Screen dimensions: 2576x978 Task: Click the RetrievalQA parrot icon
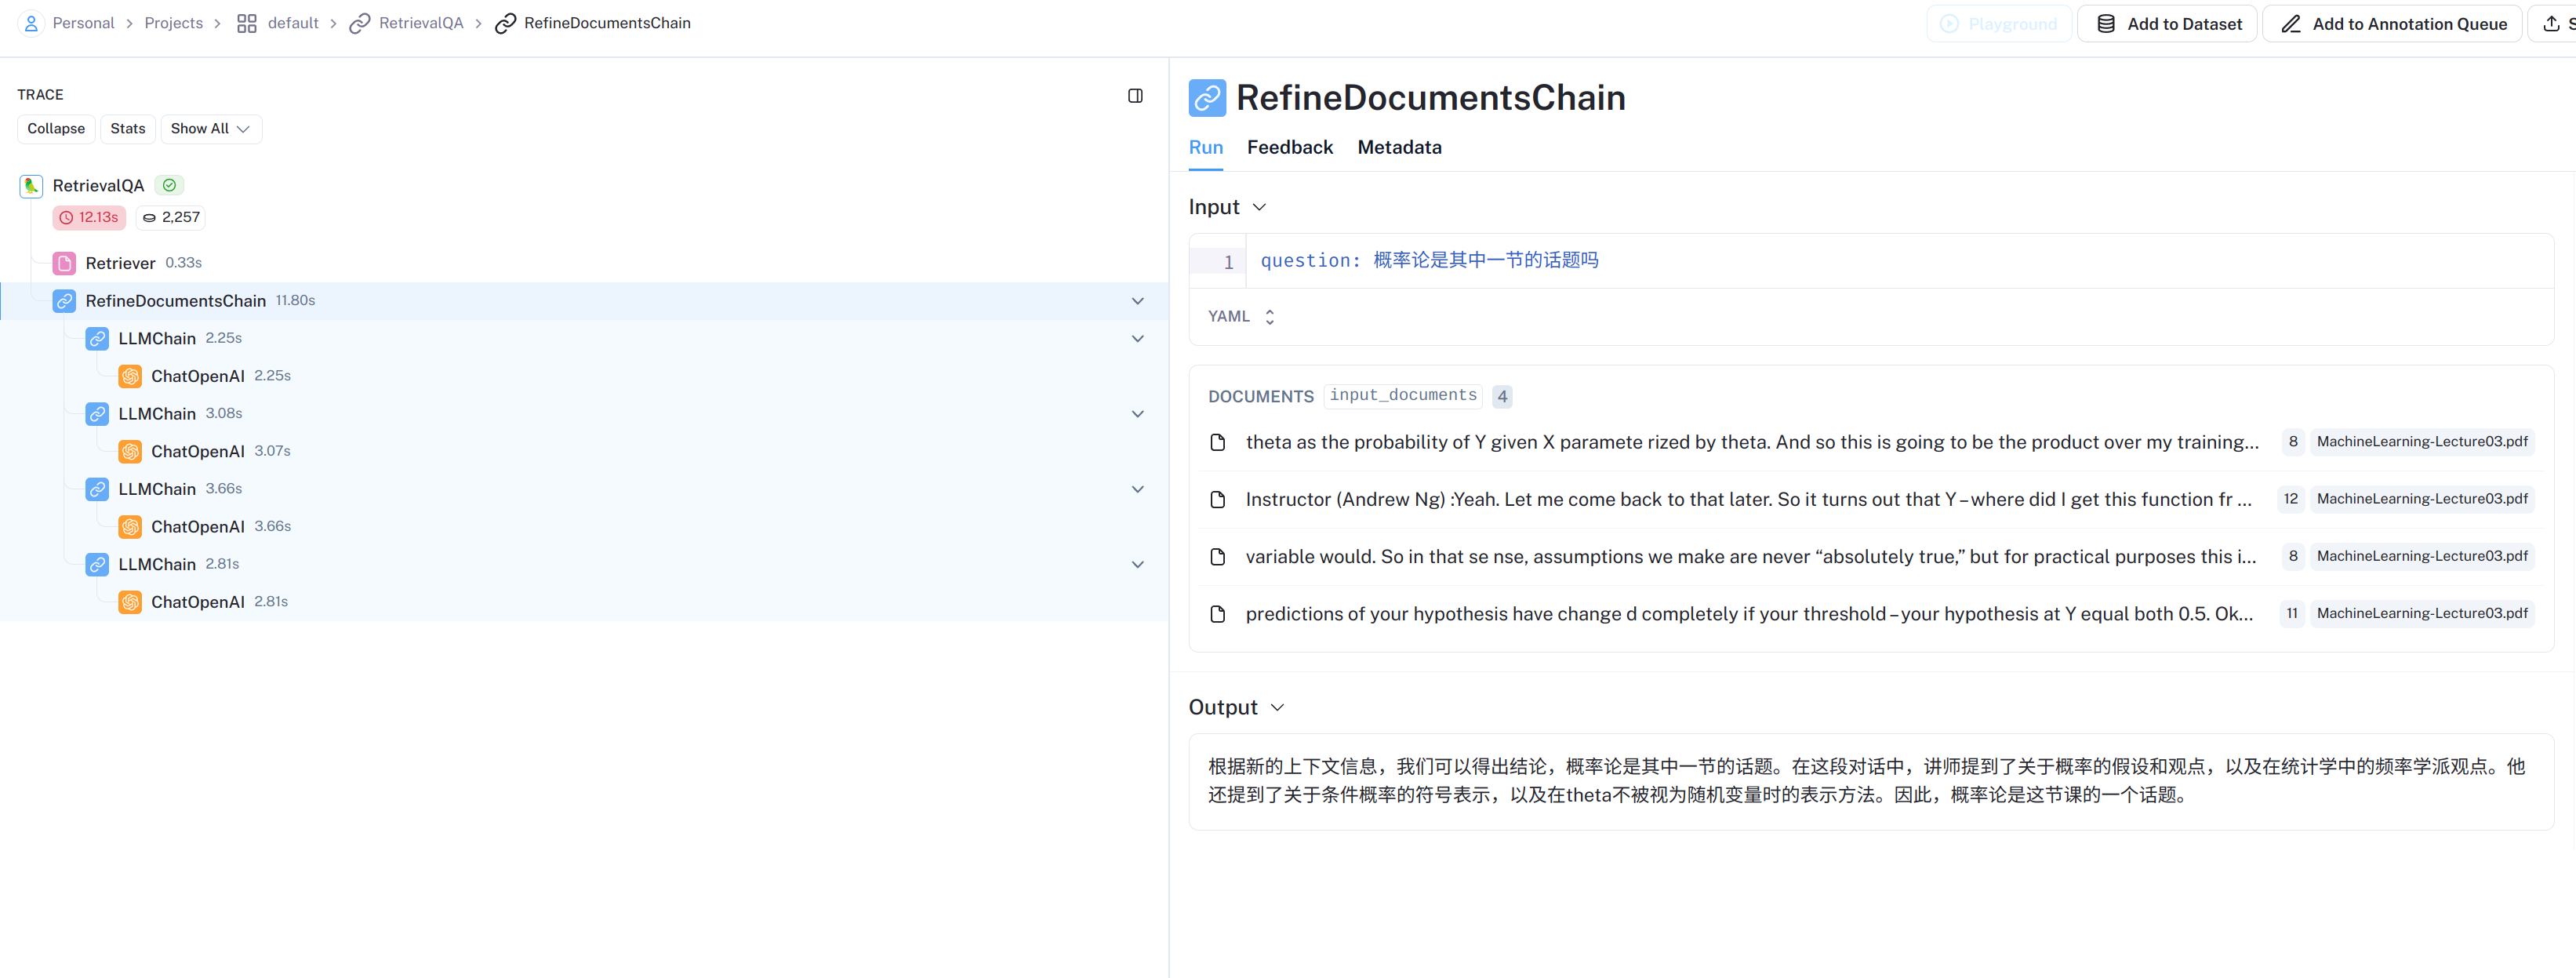coord(31,186)
